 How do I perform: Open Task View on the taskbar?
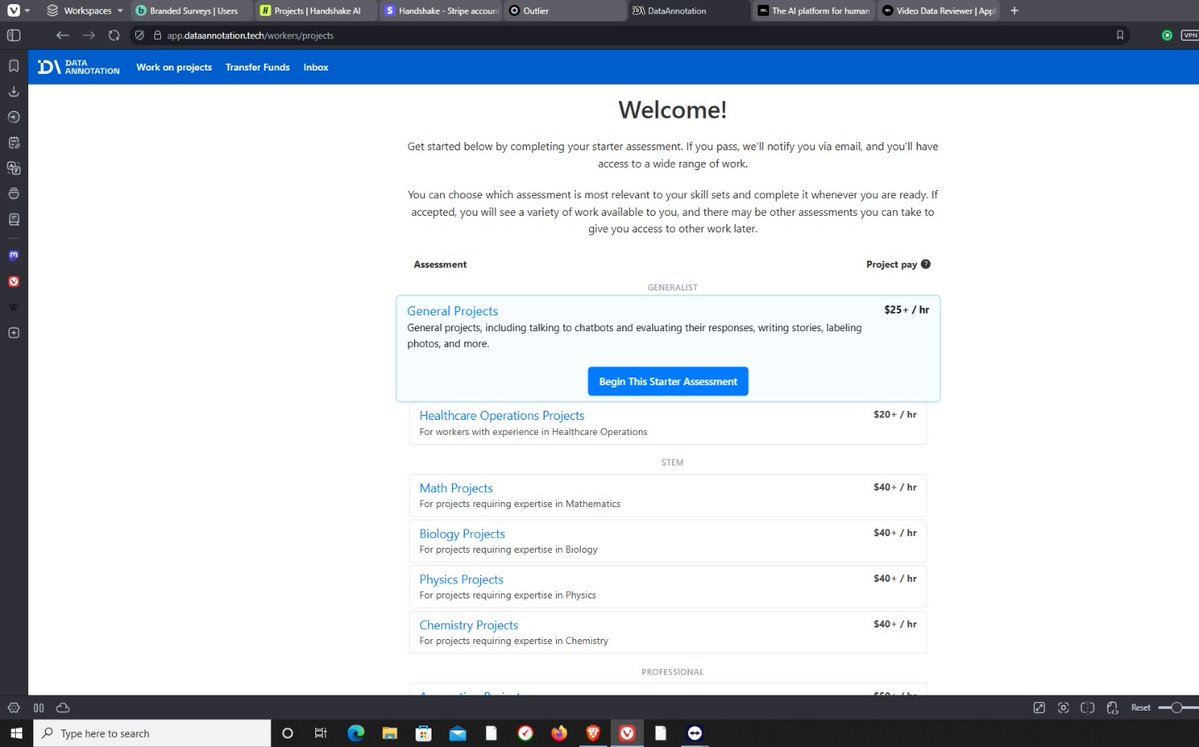point(320,733)
